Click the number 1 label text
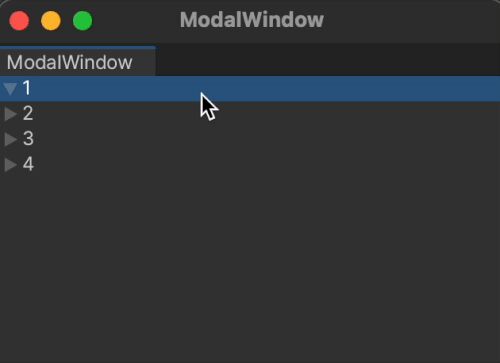The image size is (500, 363). 27,88
